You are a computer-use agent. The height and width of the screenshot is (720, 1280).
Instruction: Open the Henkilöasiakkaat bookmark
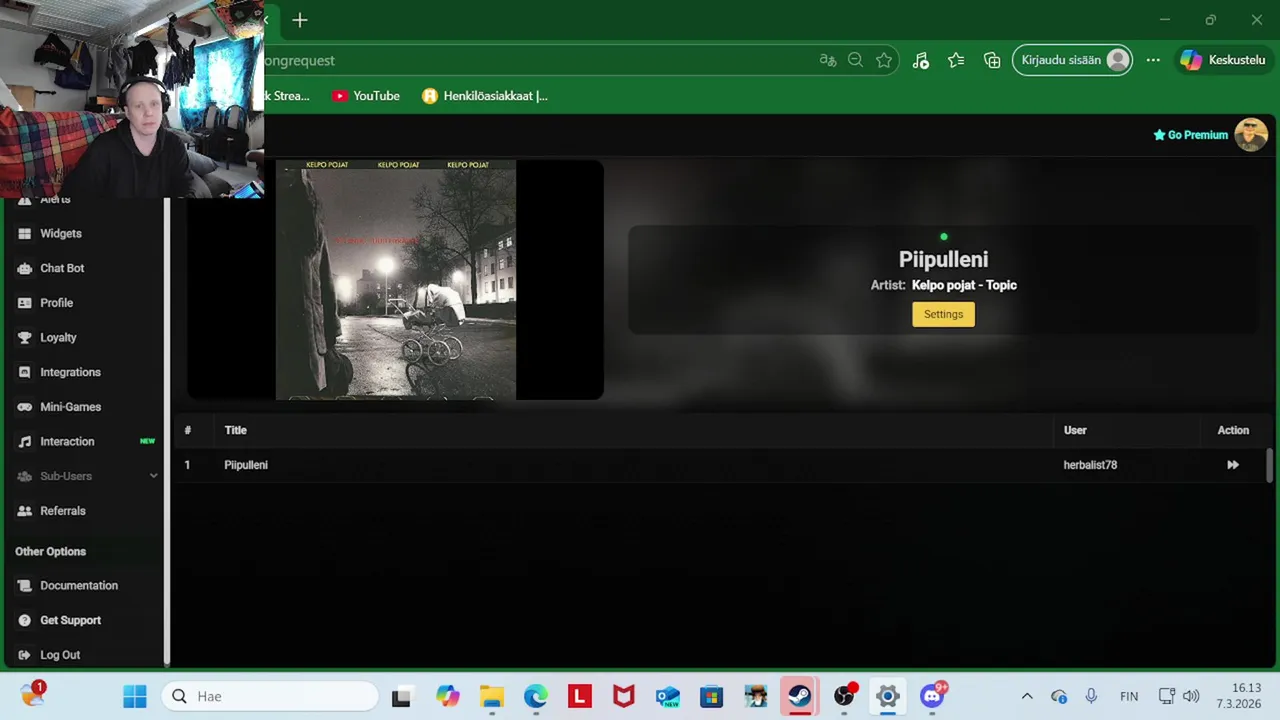485,96
